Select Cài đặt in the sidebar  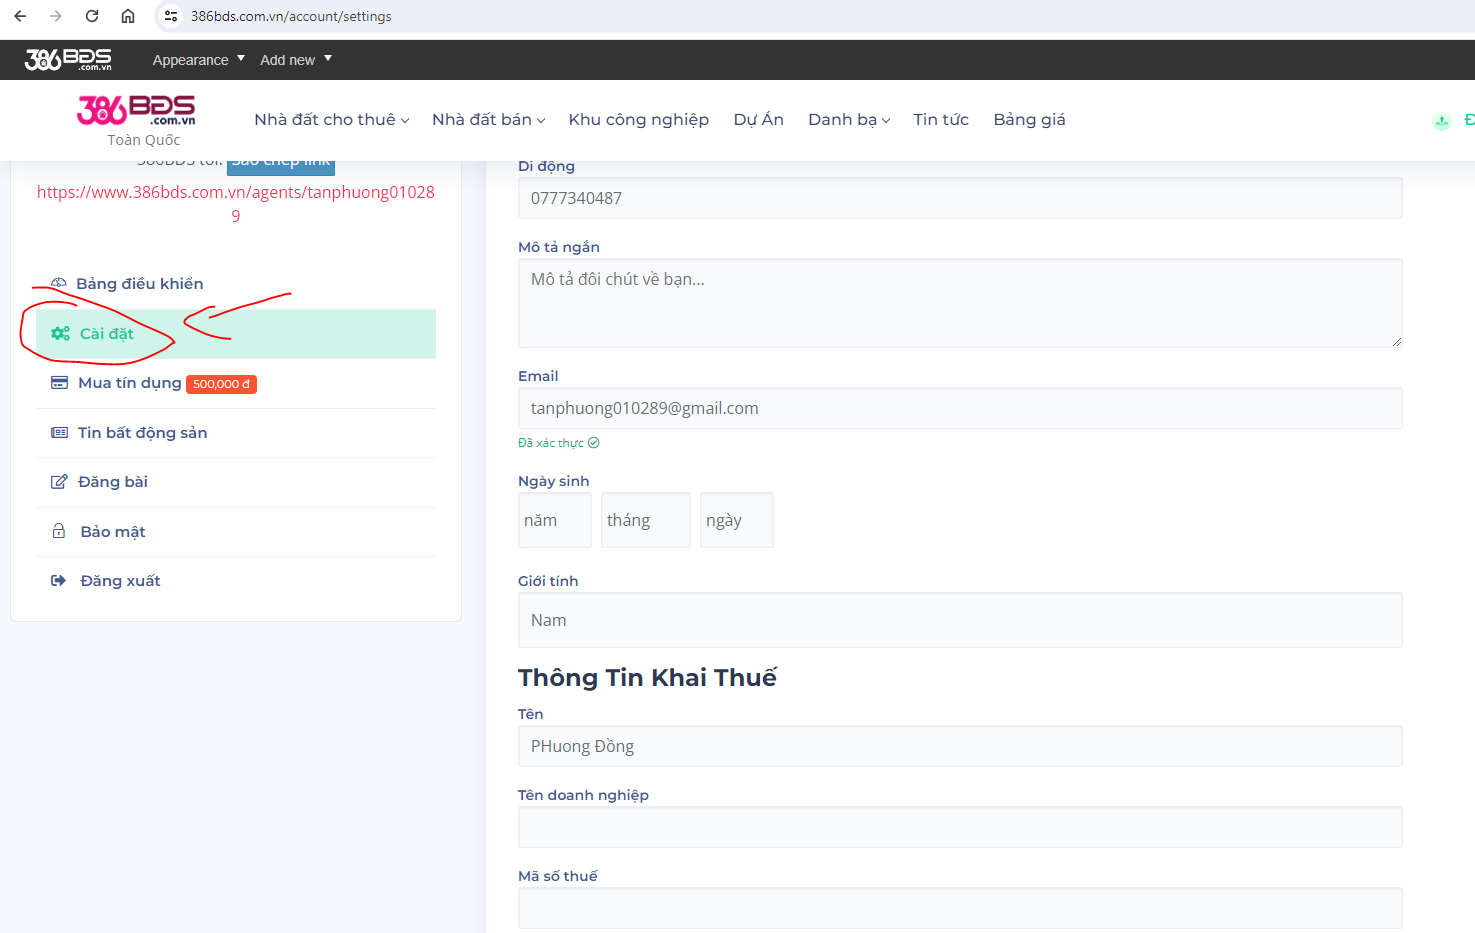236,334
